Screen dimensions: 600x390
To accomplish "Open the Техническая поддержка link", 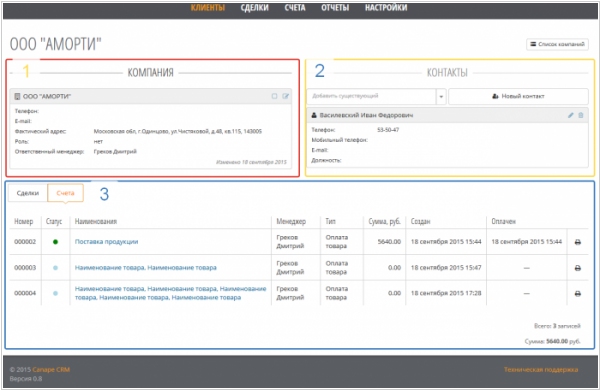I will coord(541,370).
